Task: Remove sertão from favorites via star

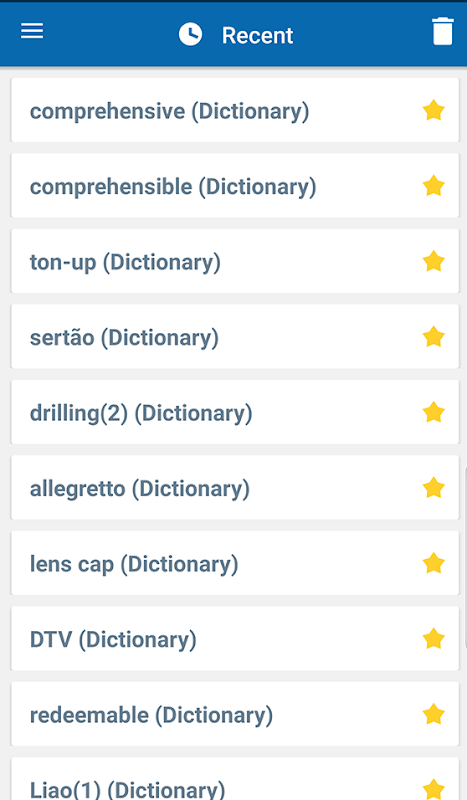Action: tap(433, 337)
